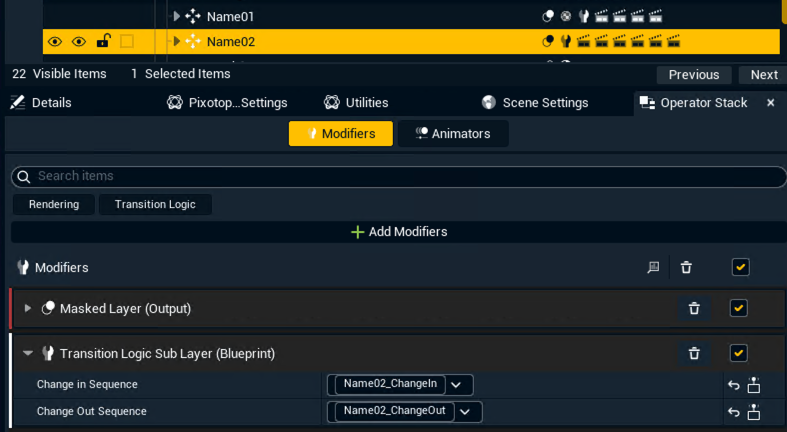Toggle the left eye visibility icon on Name02

coord(55,42)
